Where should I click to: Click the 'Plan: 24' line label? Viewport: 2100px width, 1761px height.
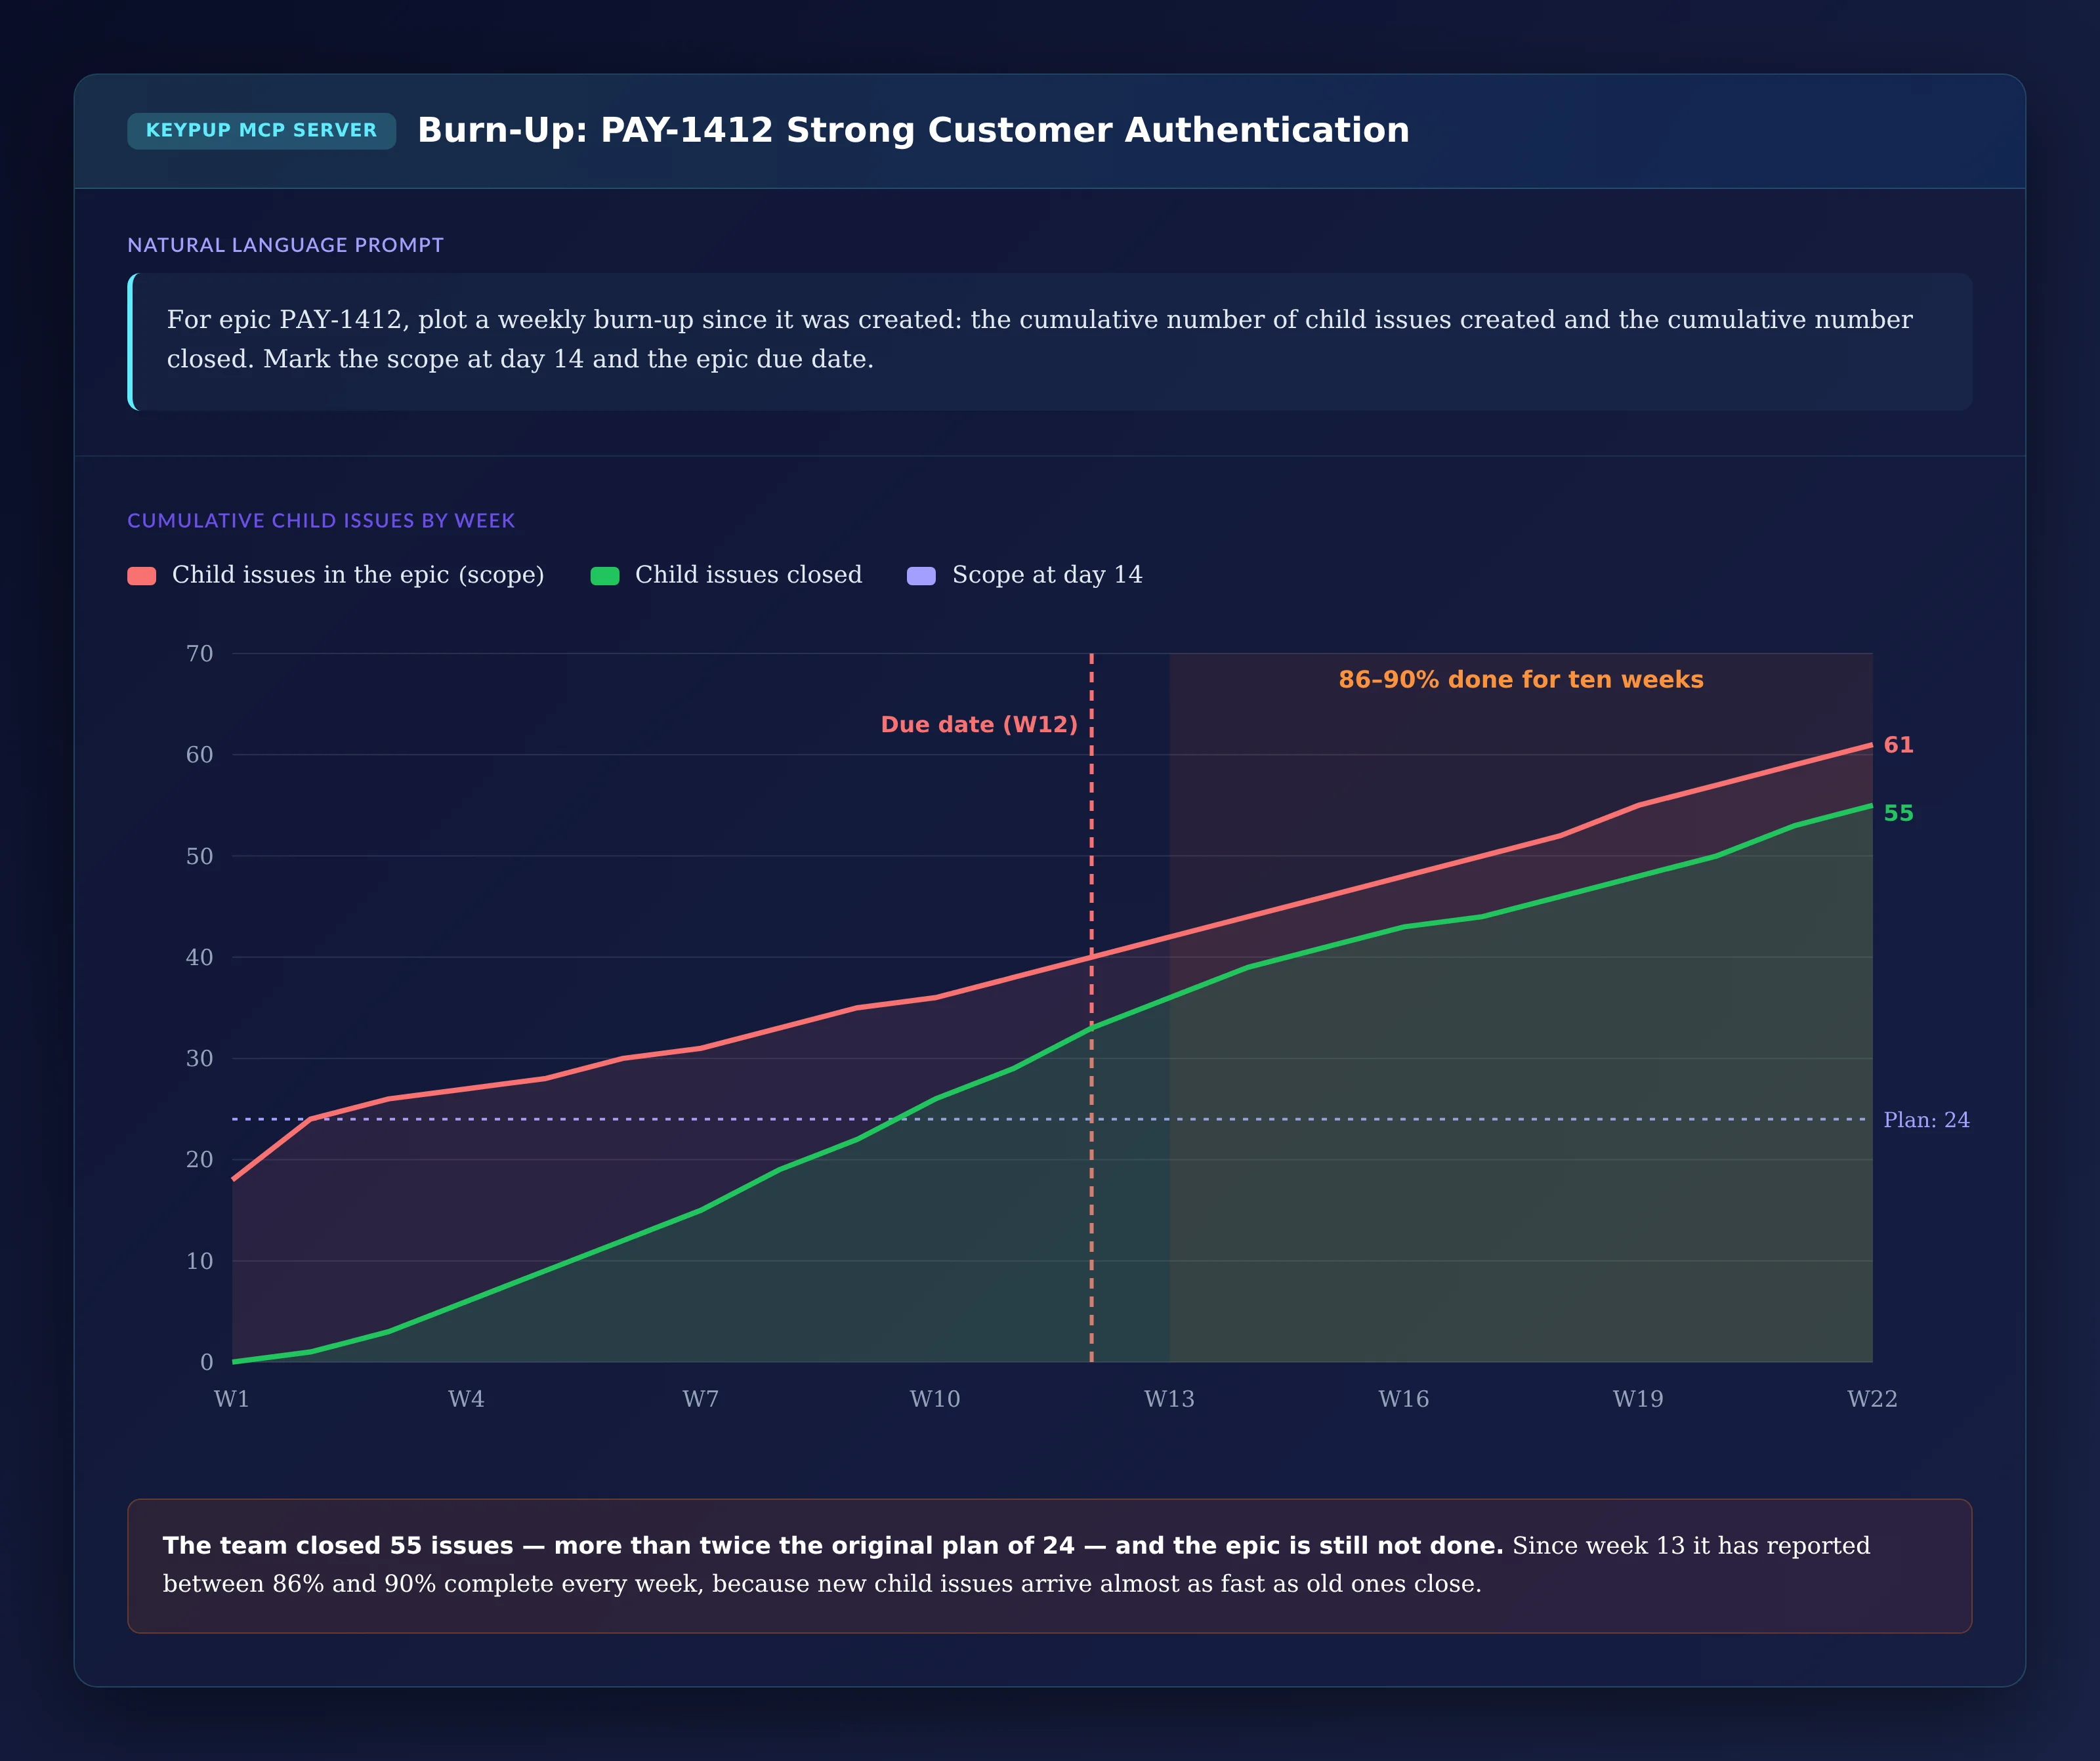pyautogui.click(x=1926, y=1120)
